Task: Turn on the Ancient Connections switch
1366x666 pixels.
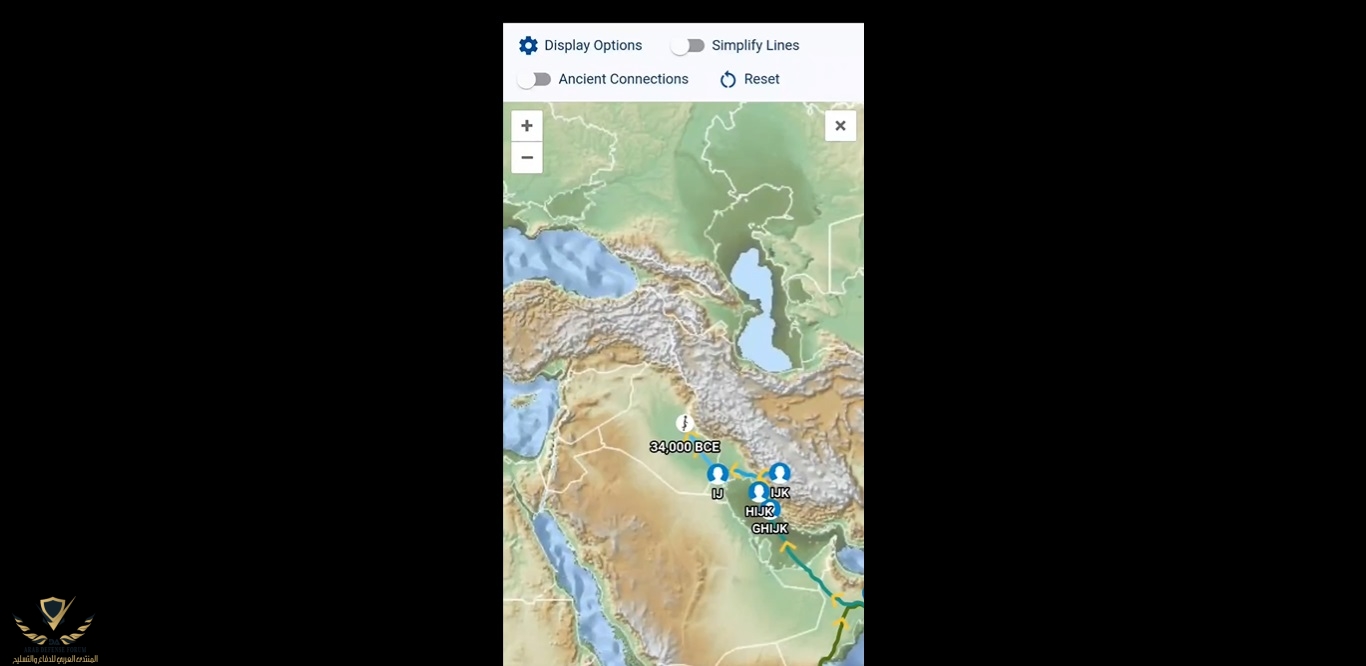Action: tap(534, 80)
